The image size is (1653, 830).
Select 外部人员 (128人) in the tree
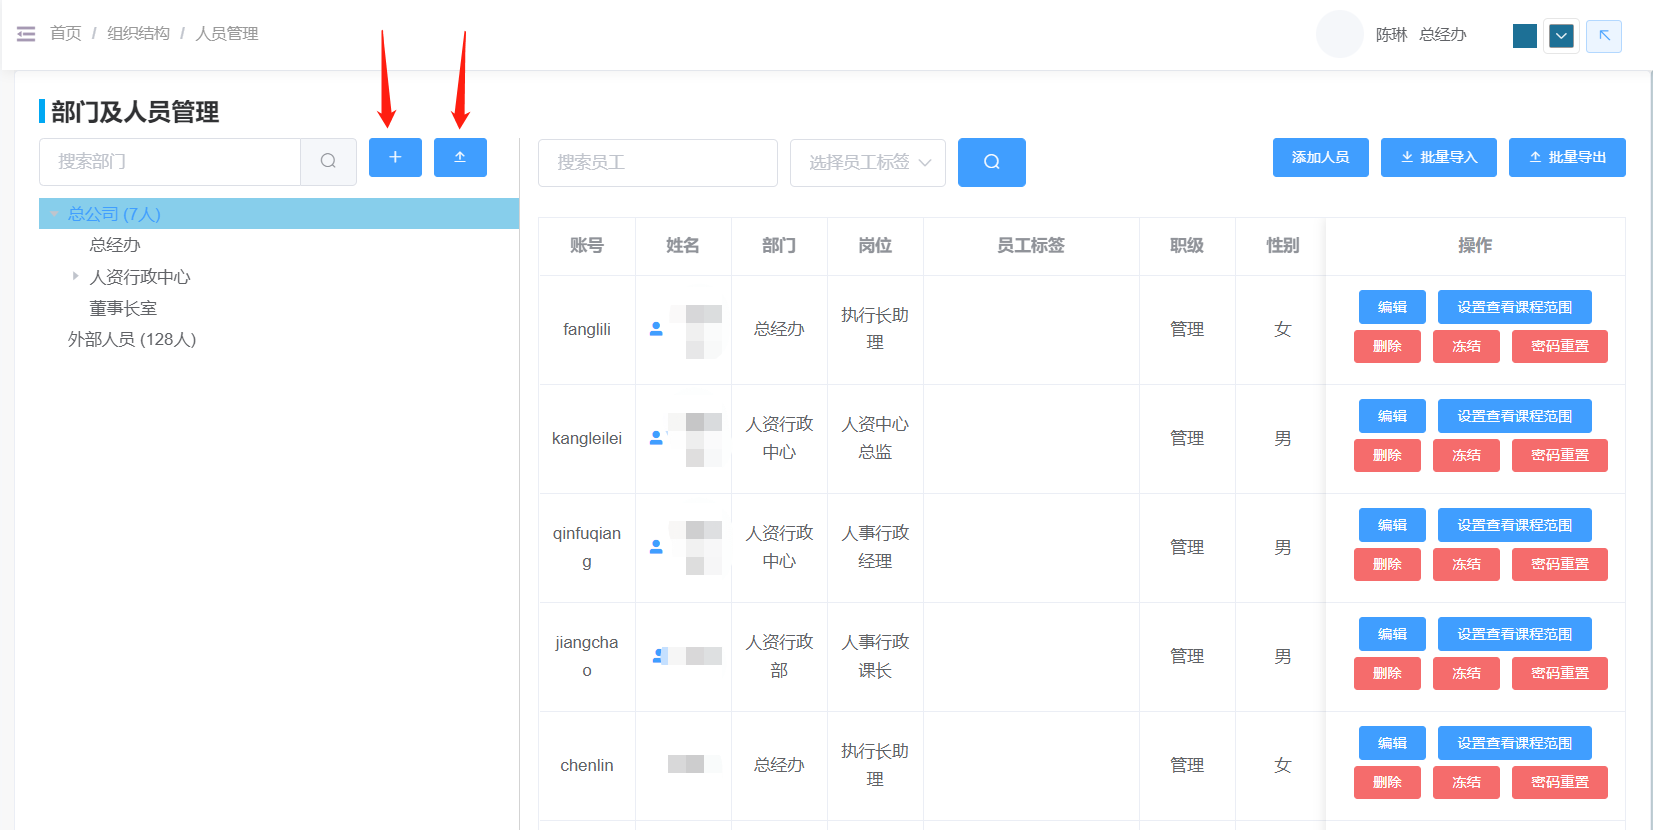point(132,340)
